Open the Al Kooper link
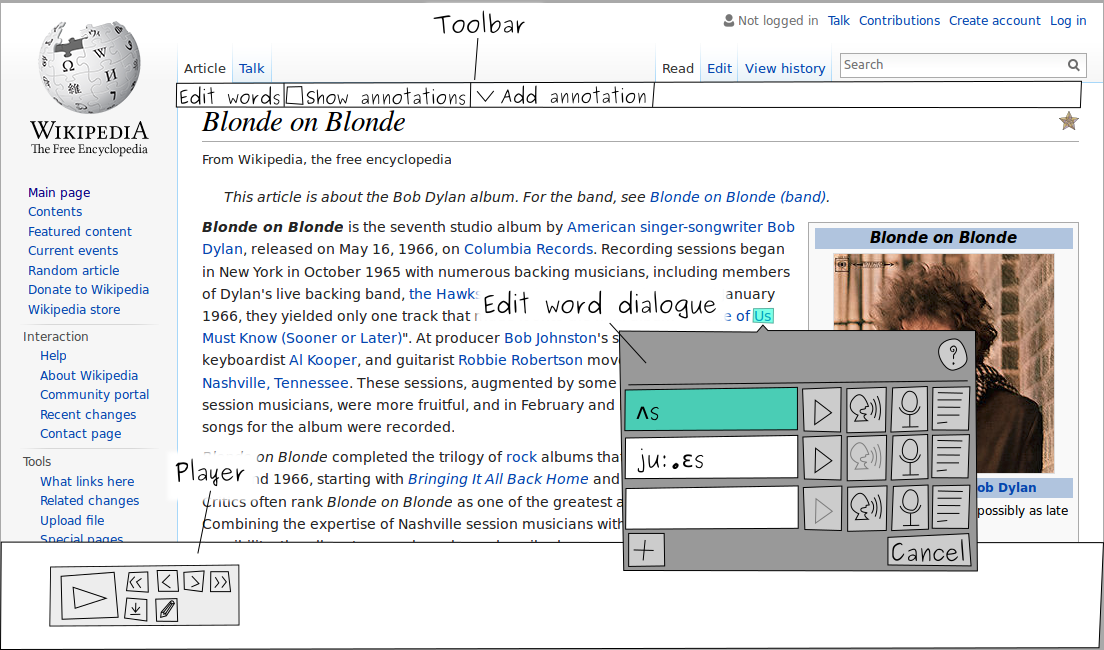 pyautogui.click(x=322, y=360)
